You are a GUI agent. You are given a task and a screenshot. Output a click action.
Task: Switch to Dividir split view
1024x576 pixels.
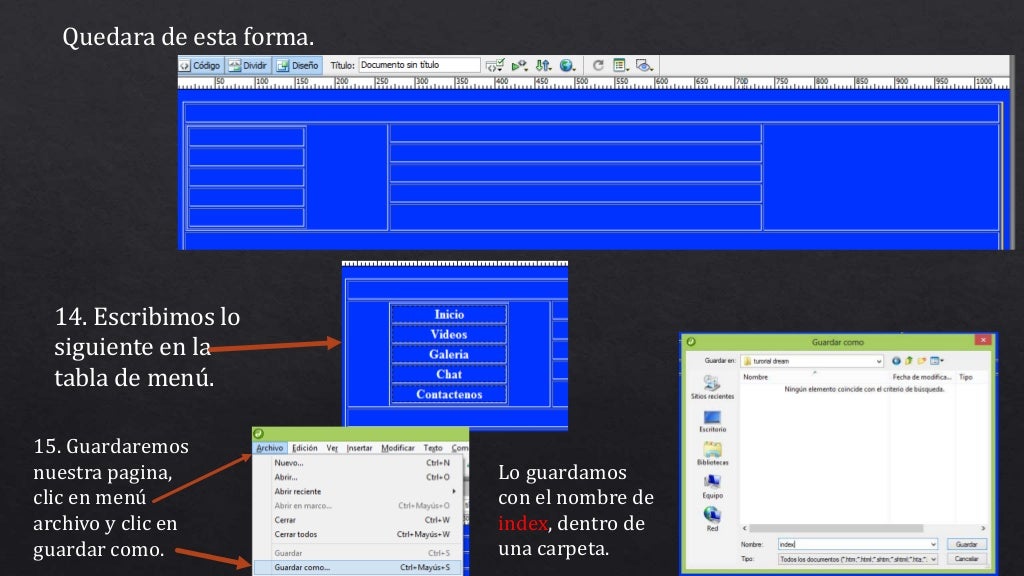248,65
